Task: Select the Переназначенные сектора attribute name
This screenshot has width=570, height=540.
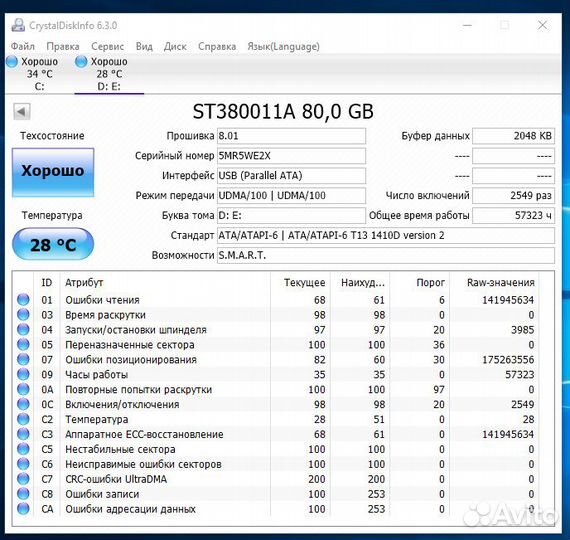Action: 130,345
